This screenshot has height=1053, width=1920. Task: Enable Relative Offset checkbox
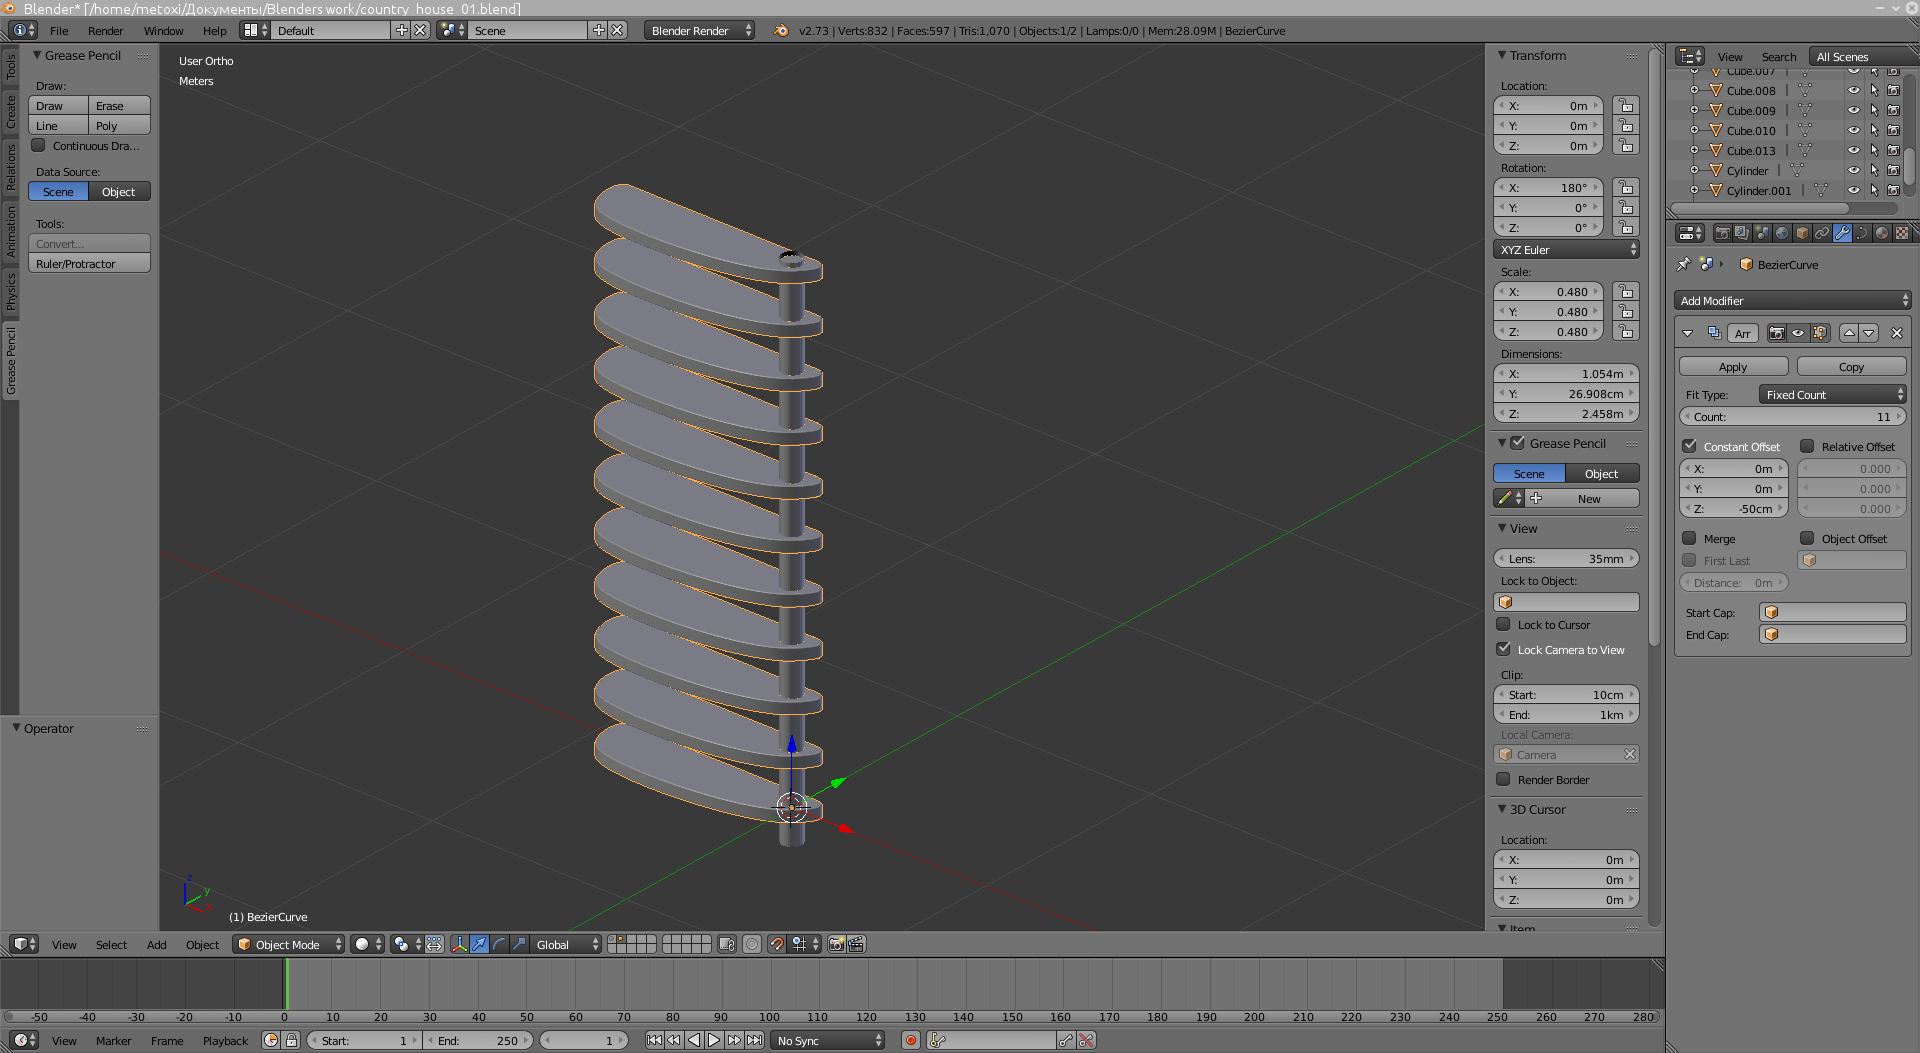tap(1807, 446)
